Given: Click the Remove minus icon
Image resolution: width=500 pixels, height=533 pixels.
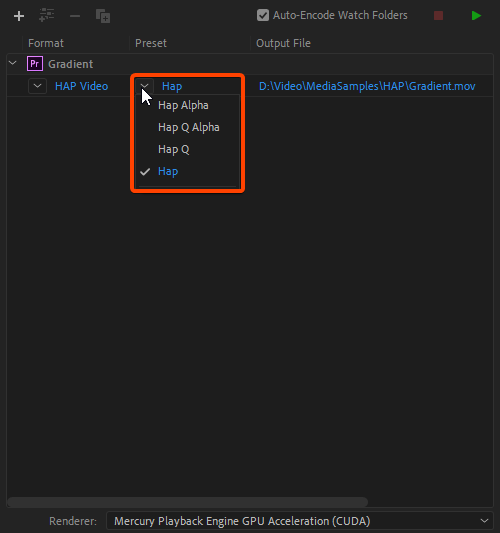Looking at the screenshot, I should tap(75, 16).
